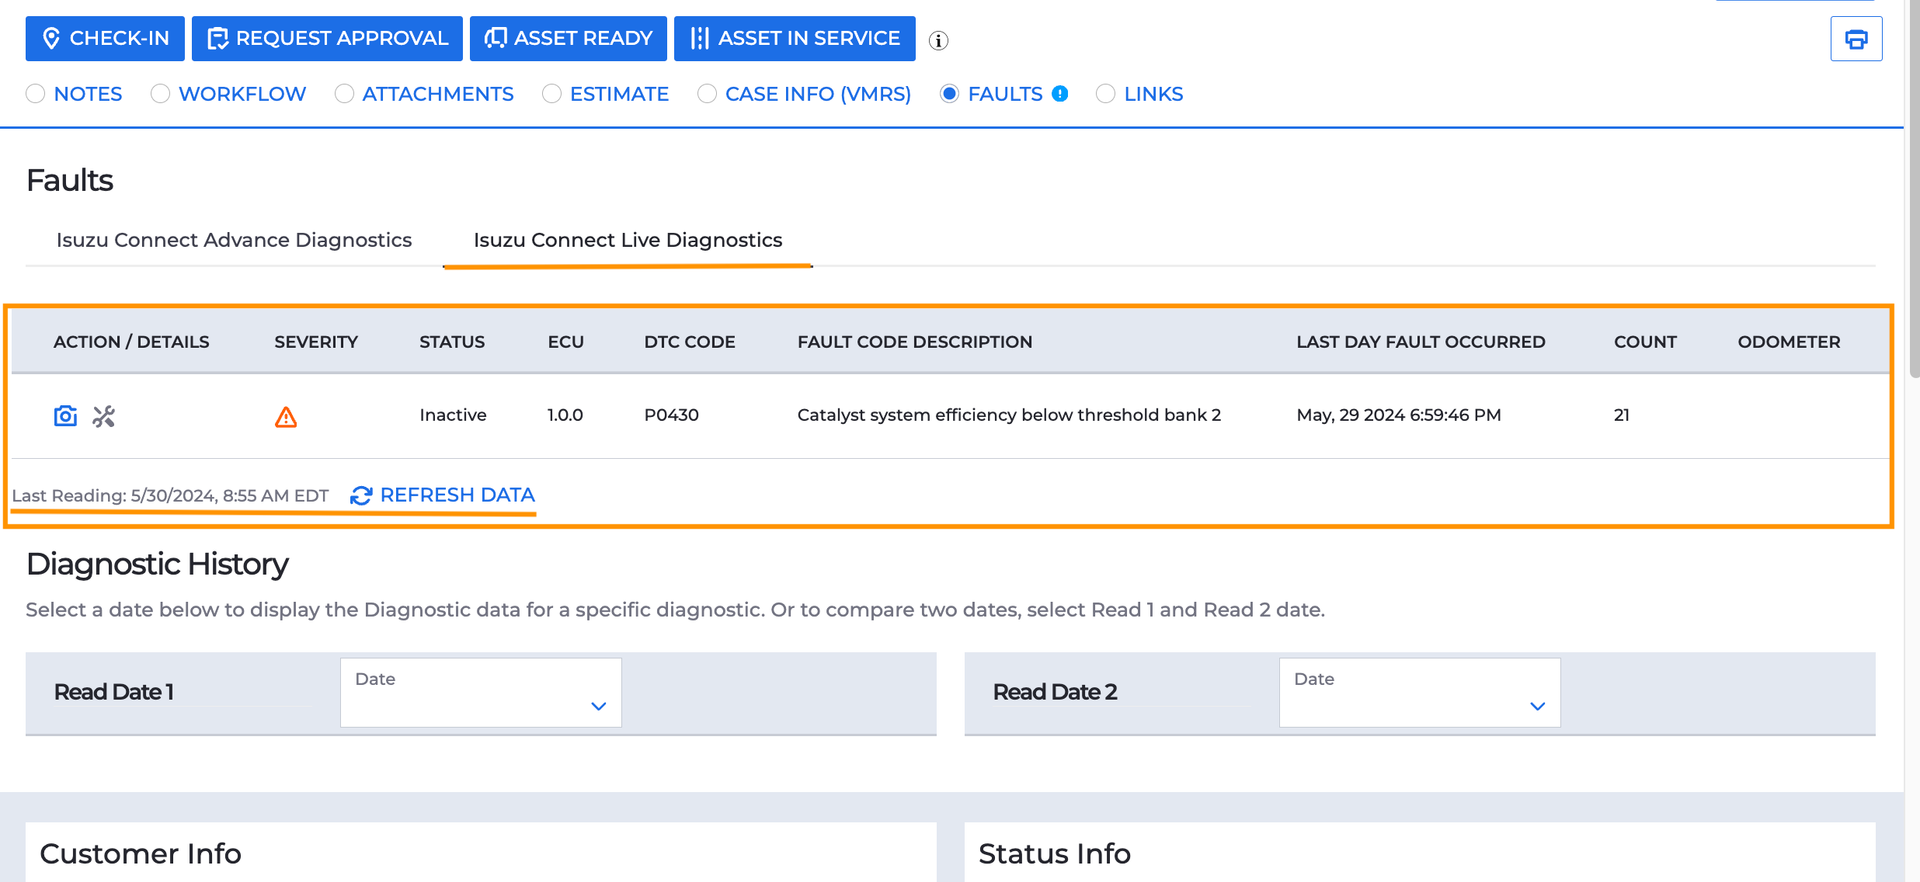
Task: Click the Refresh Data link
Action: tap(443, 495)
